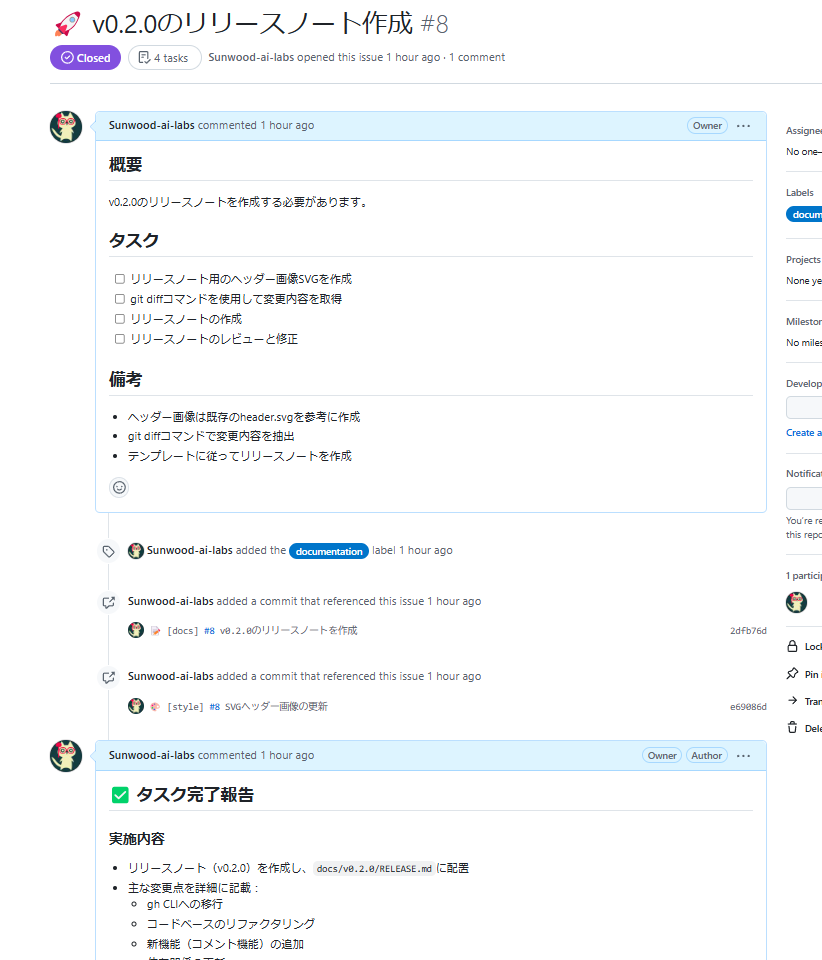The height and width of the screenshot is (960, 822).
Task: Click the lock conversation icon in the sidebar
Action: tap(793, 646)
